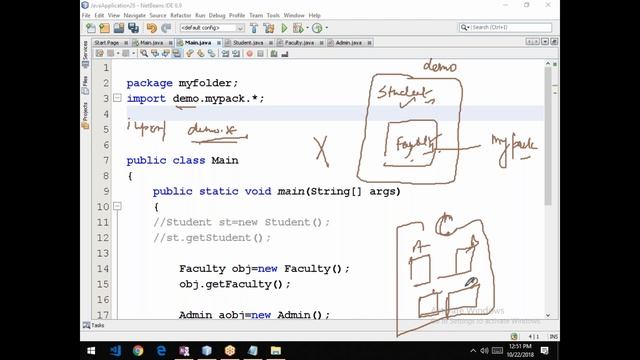Open the default config combo box
Viewport: 640px width, 360px height.
tap(212, 28)
